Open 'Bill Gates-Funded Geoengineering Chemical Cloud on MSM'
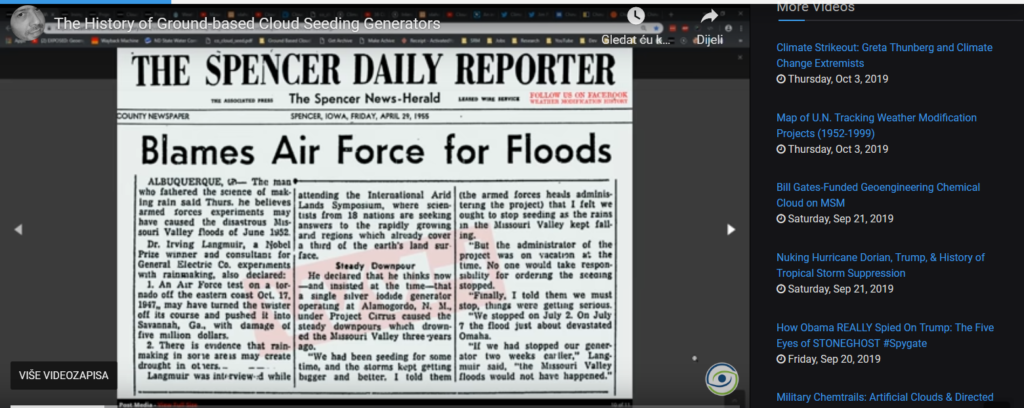 (x=878, y=195)
